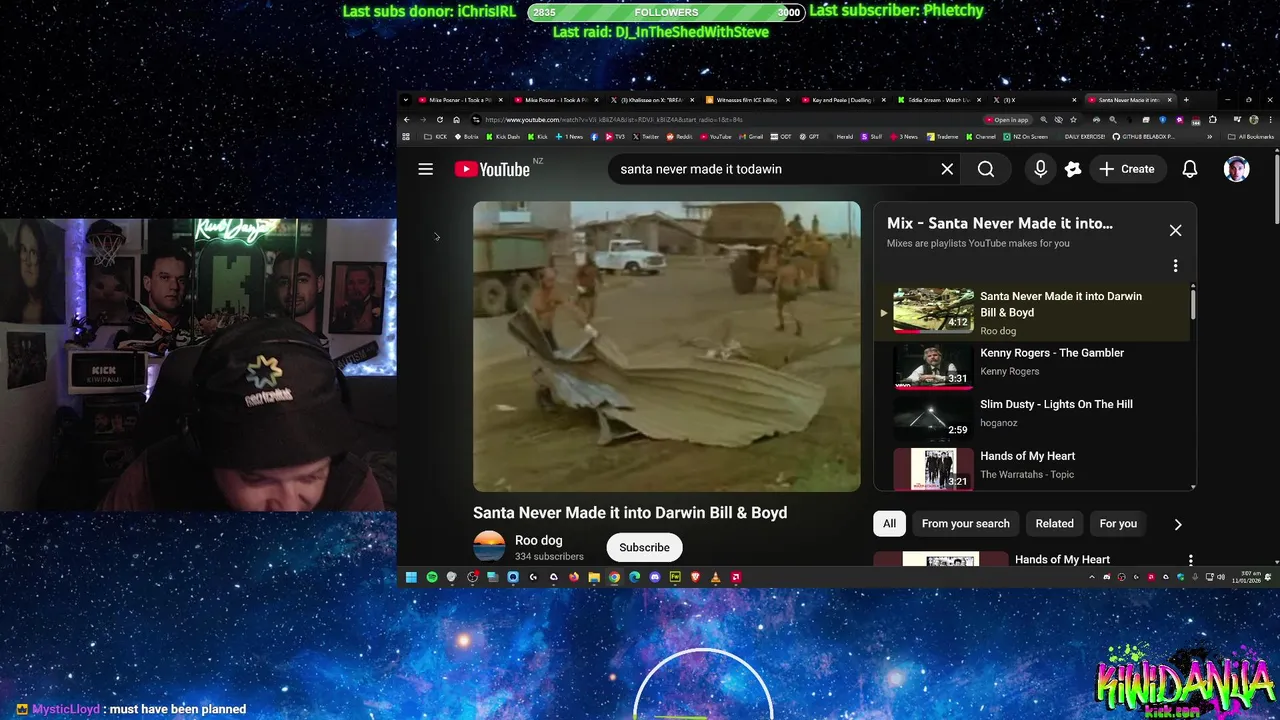Go to the YouTube home logo
This screenshot has width=1280, height=720.
tap(492, 169)
